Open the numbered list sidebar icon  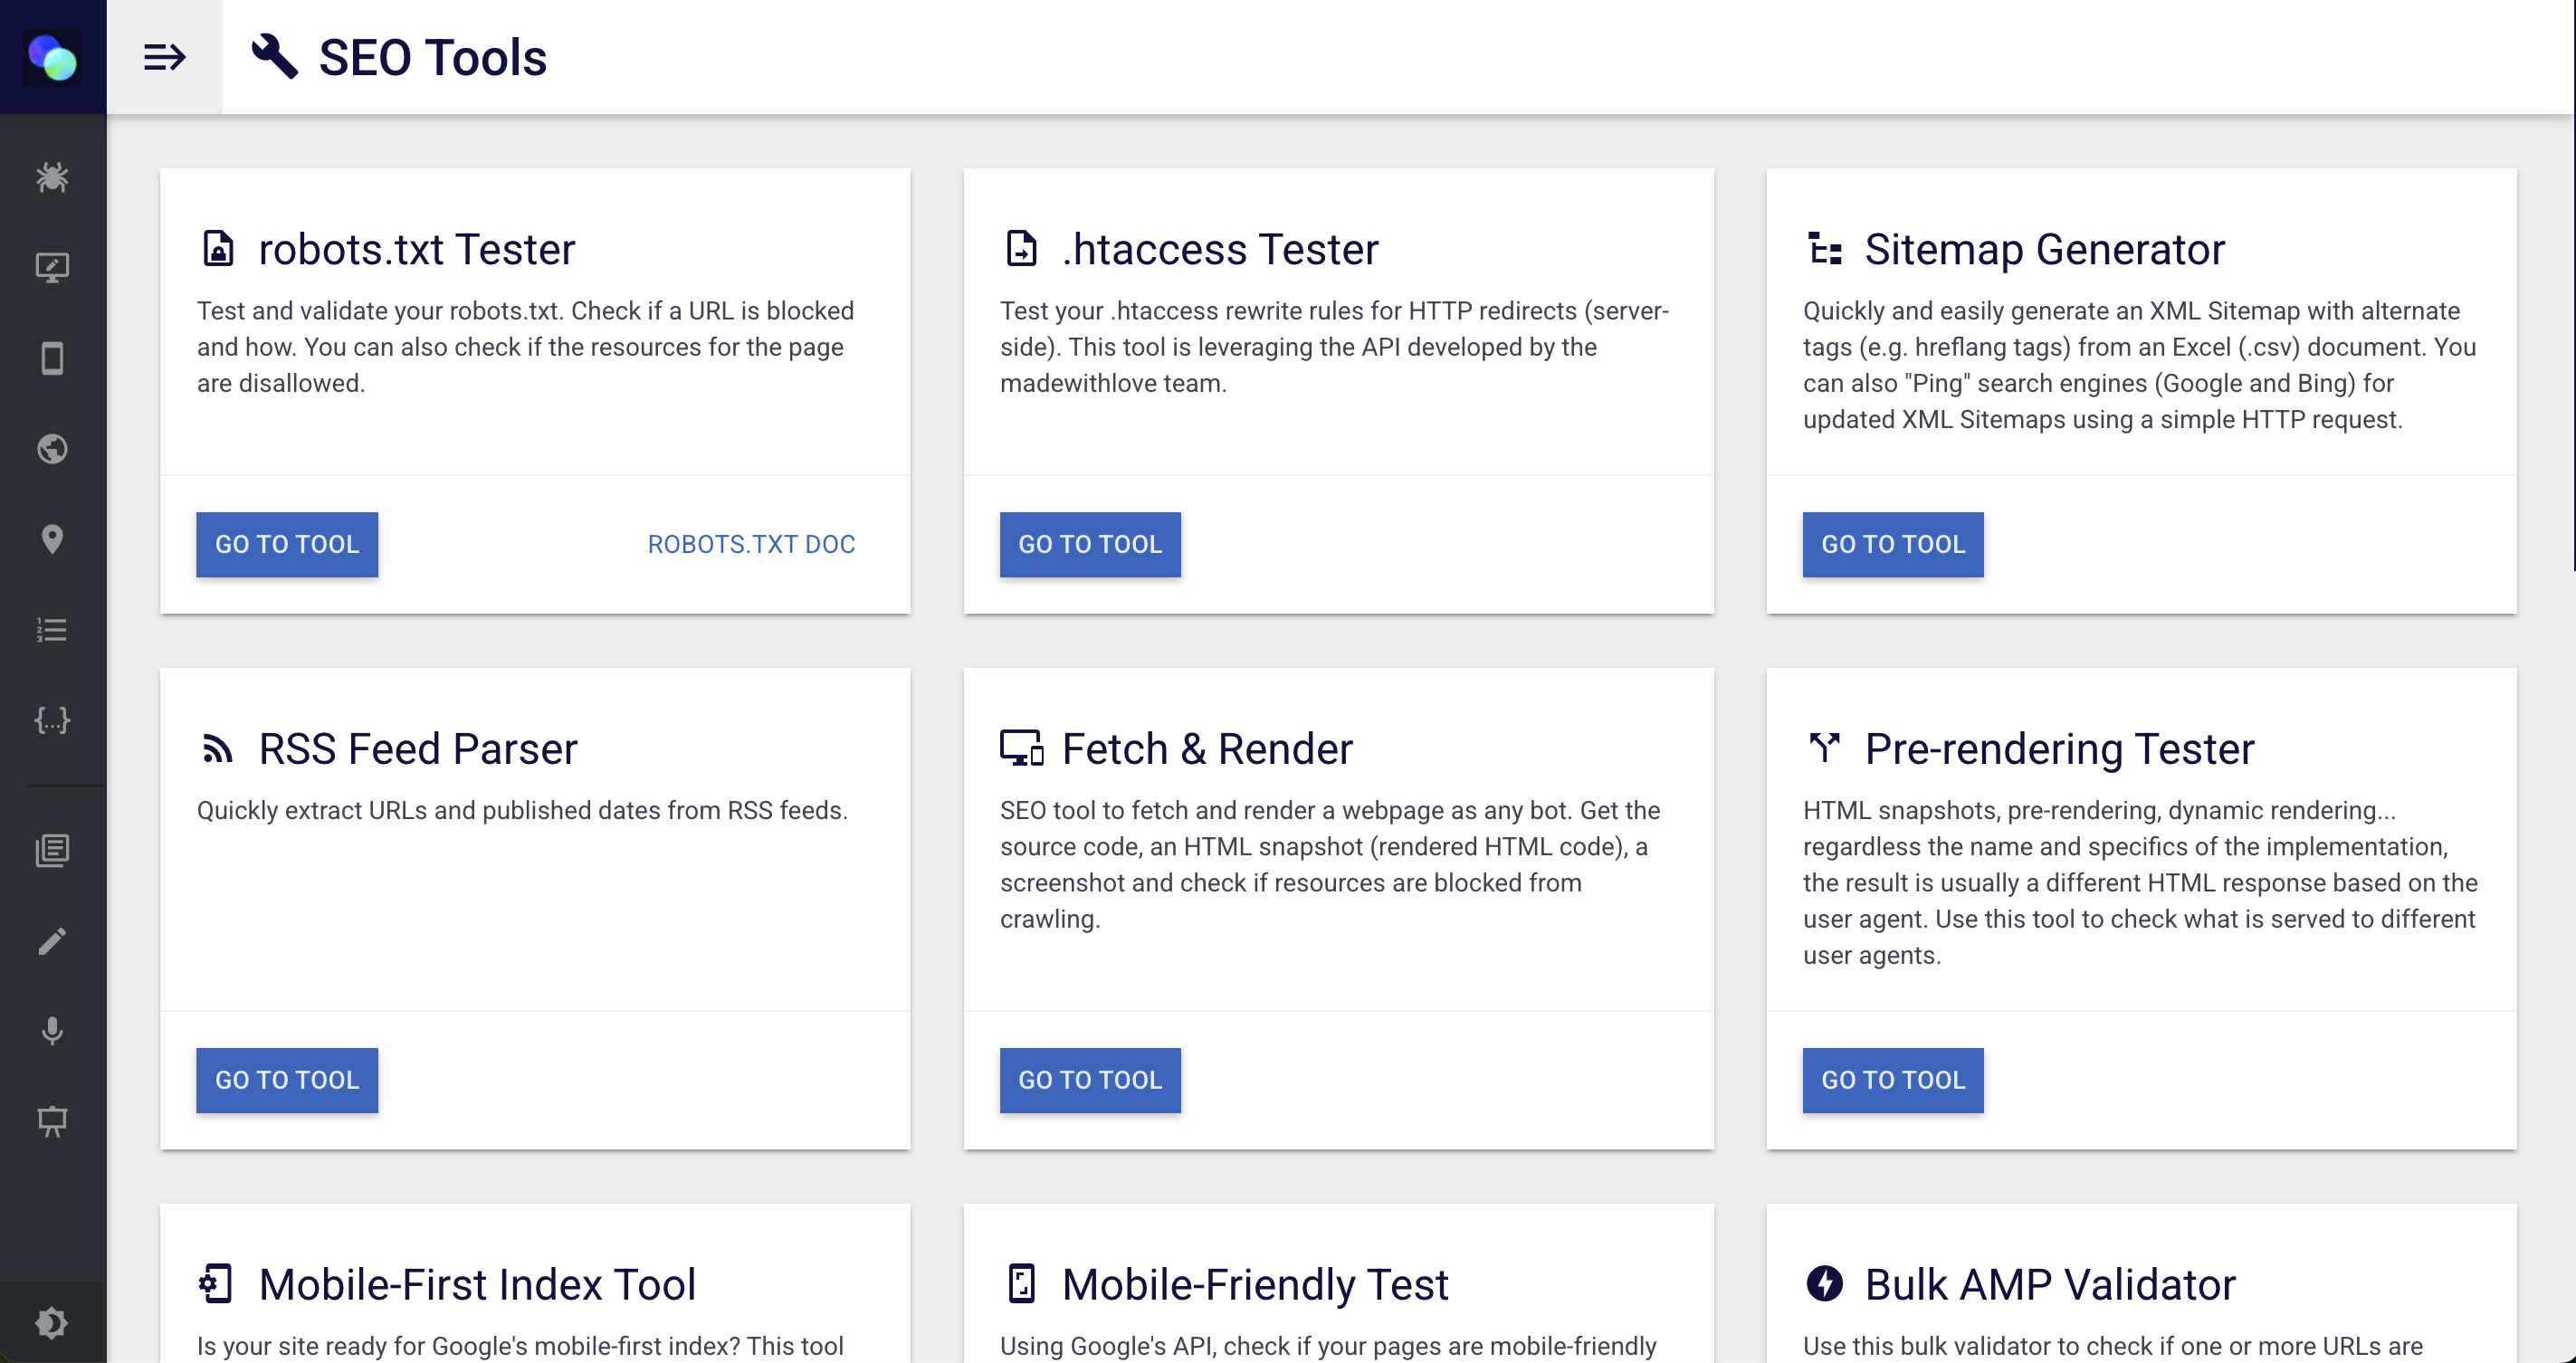[52, 630]
